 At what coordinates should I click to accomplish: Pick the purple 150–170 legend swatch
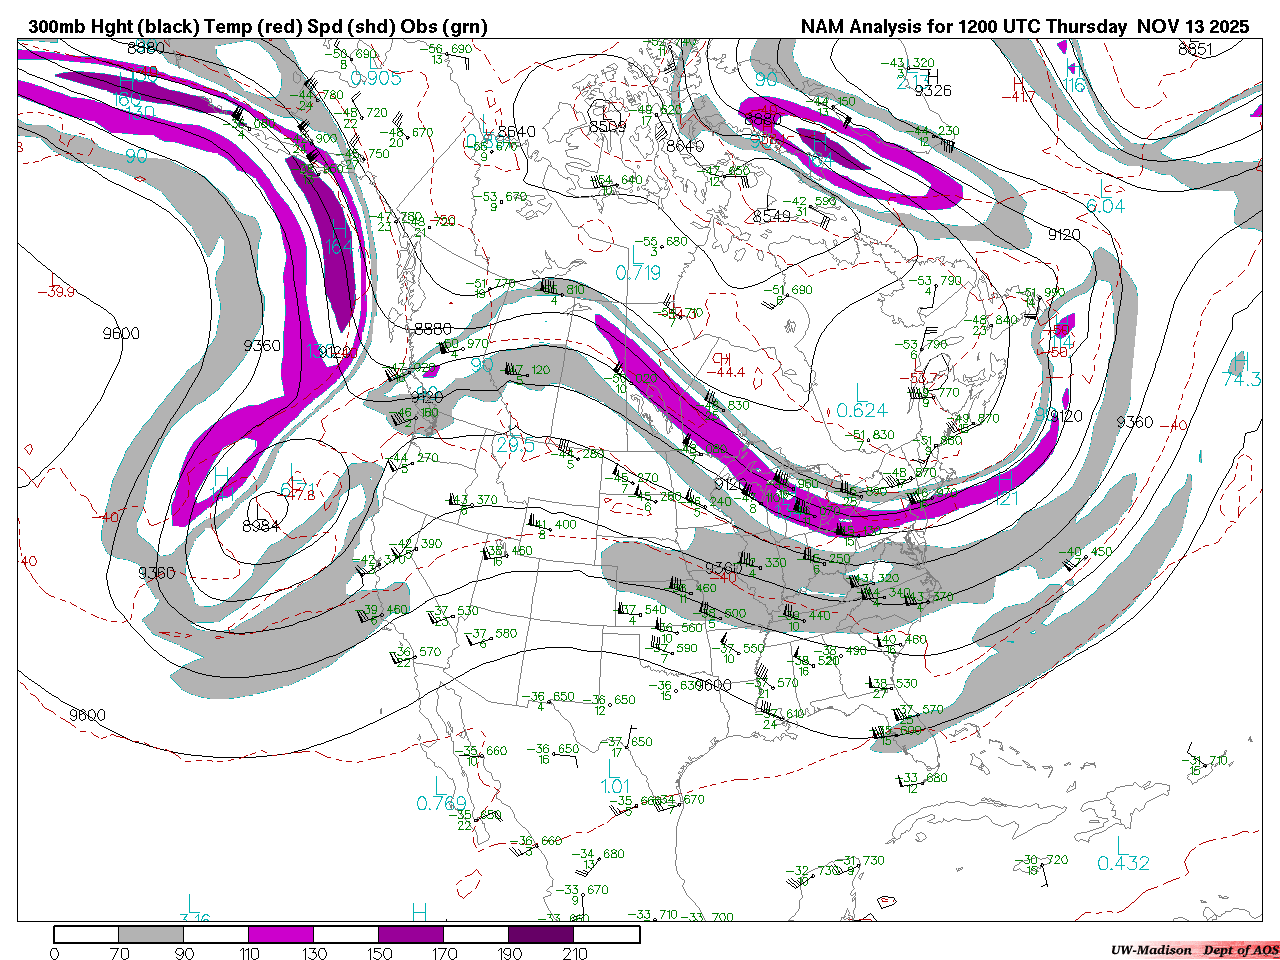pos(411,934)
